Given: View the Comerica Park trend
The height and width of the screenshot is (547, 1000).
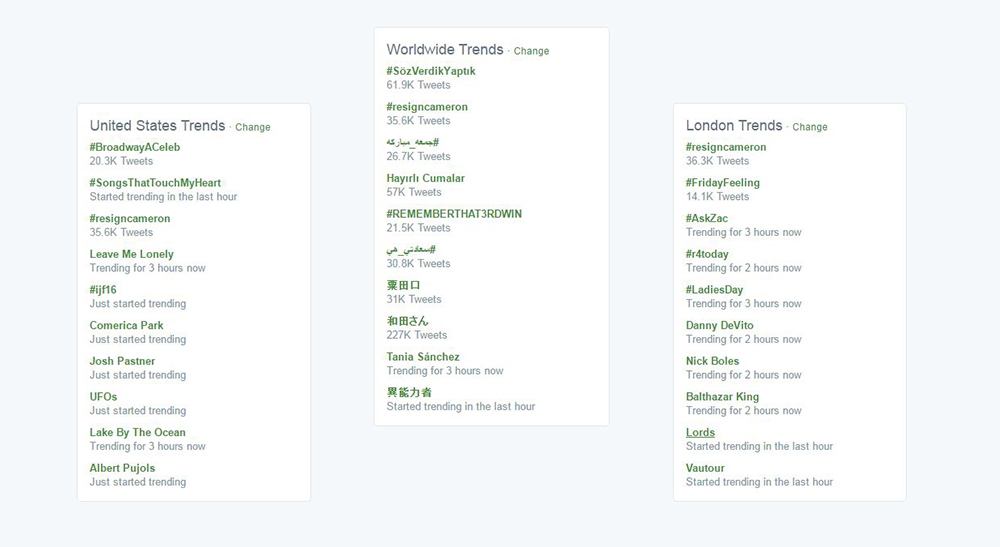Looking at the screenshot, I should 126,325.
